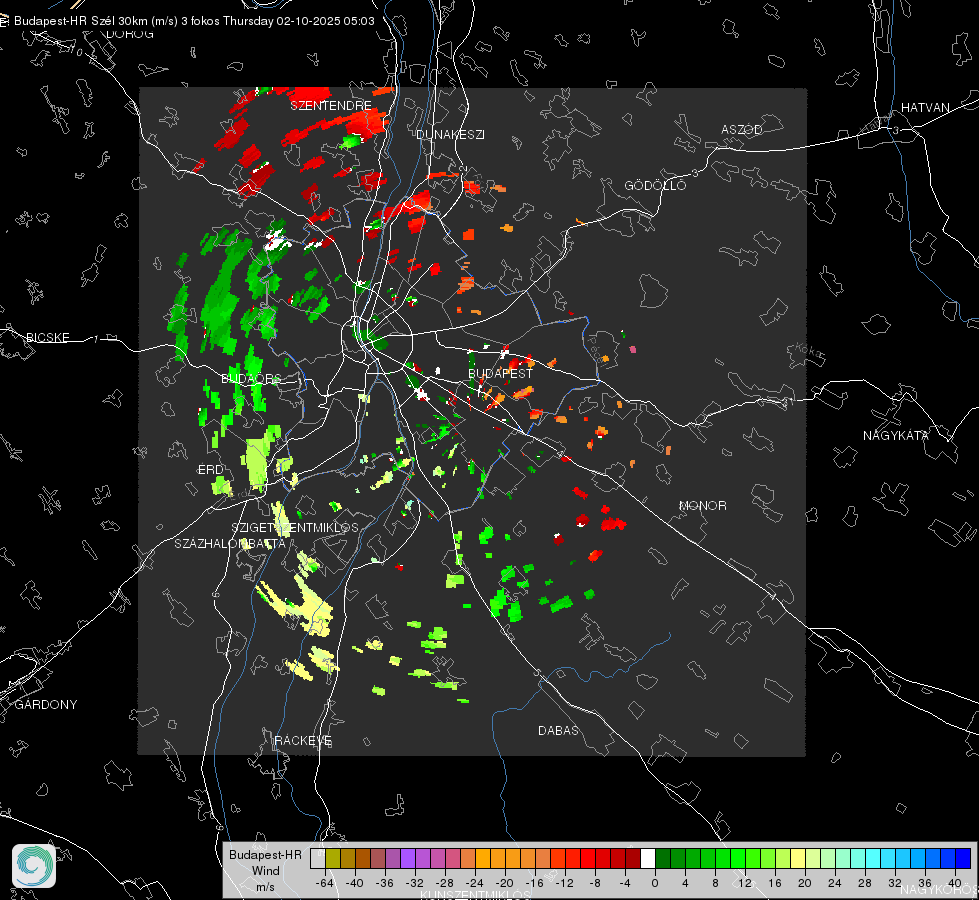Image resolution: width=979 pixels, height=900 pixels.
Task: Click the SZÁZHALOMBATTA label
Action: 230,543
